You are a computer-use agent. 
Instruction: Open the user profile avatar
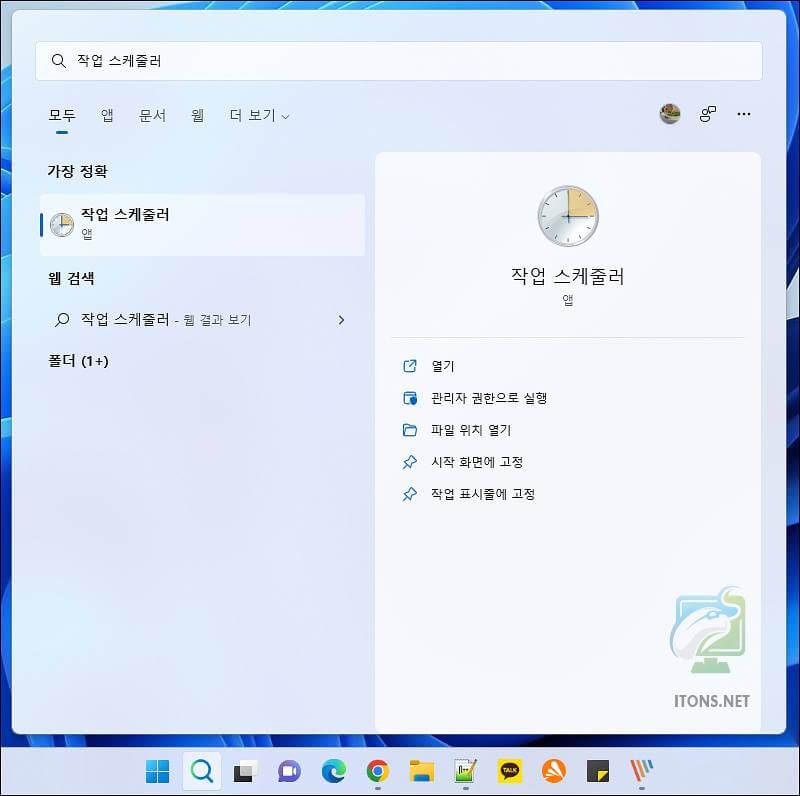tap(670, 114)
